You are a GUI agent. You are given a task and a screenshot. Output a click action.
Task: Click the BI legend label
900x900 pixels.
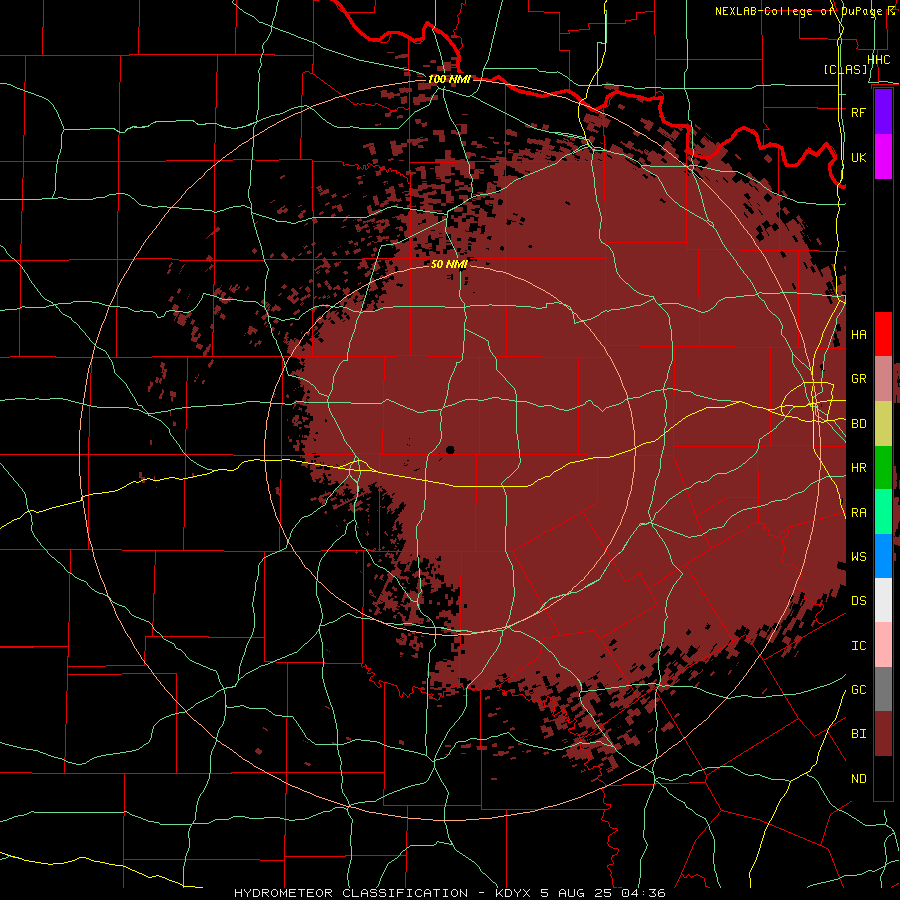pos(858,734)
